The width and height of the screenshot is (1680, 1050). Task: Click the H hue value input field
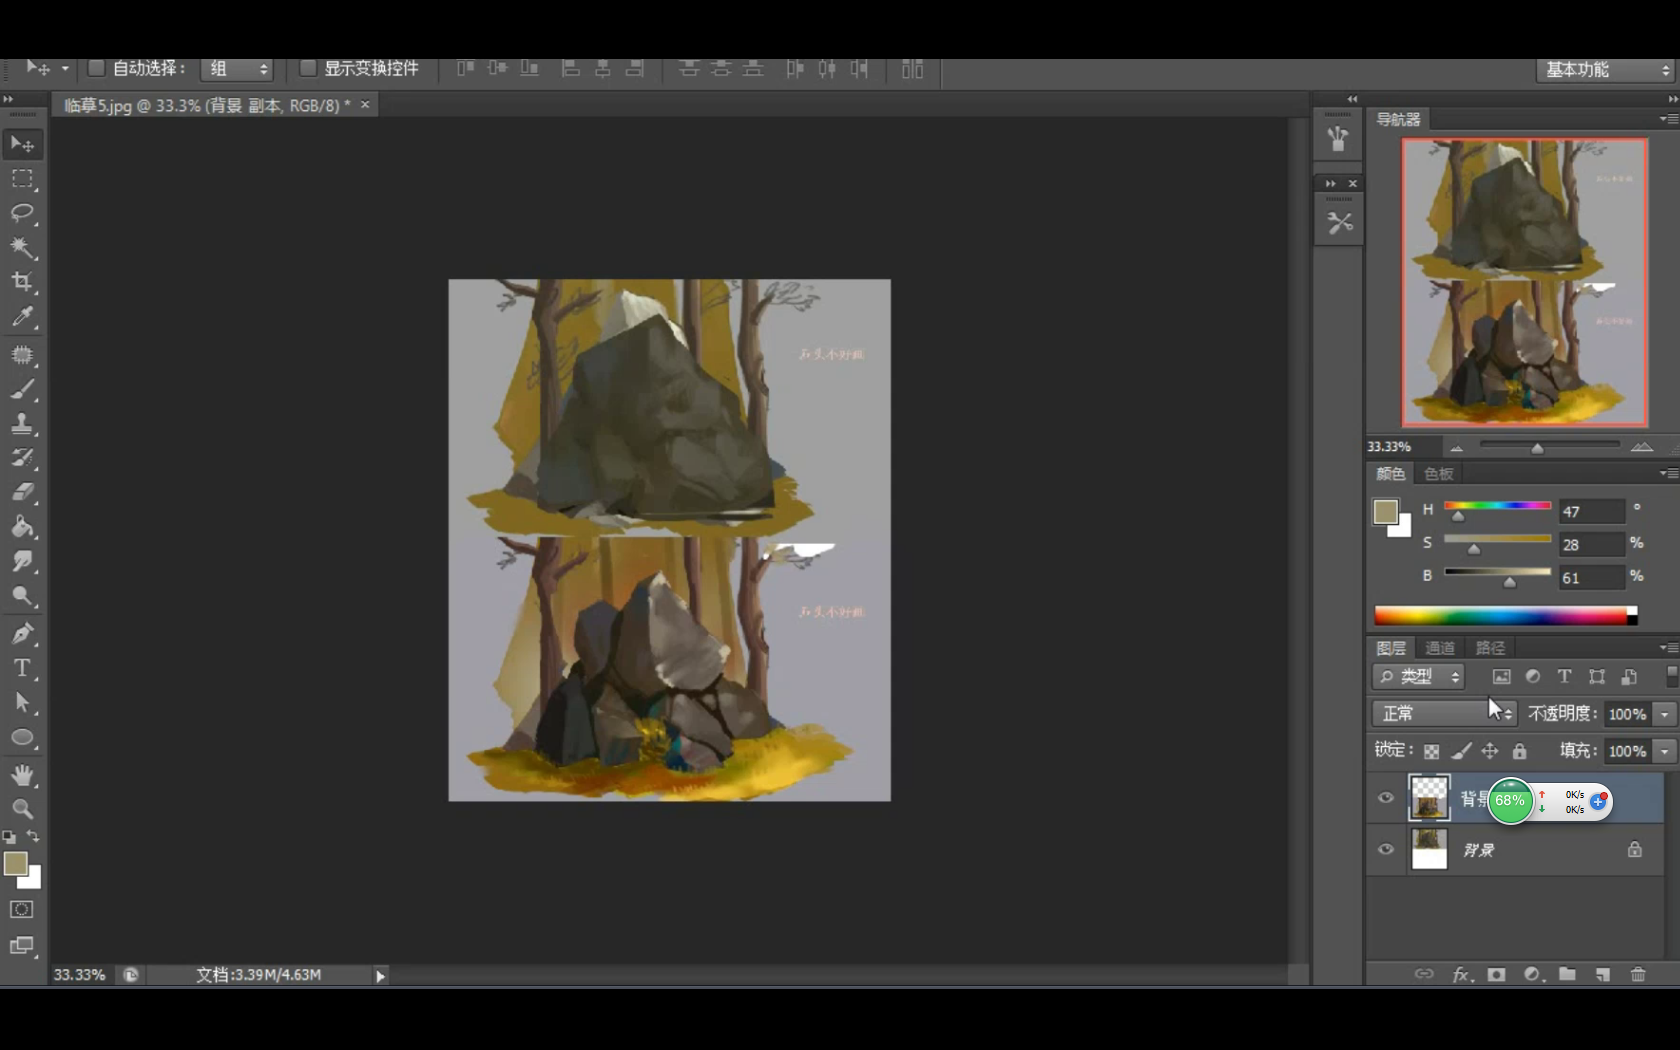1590,512
